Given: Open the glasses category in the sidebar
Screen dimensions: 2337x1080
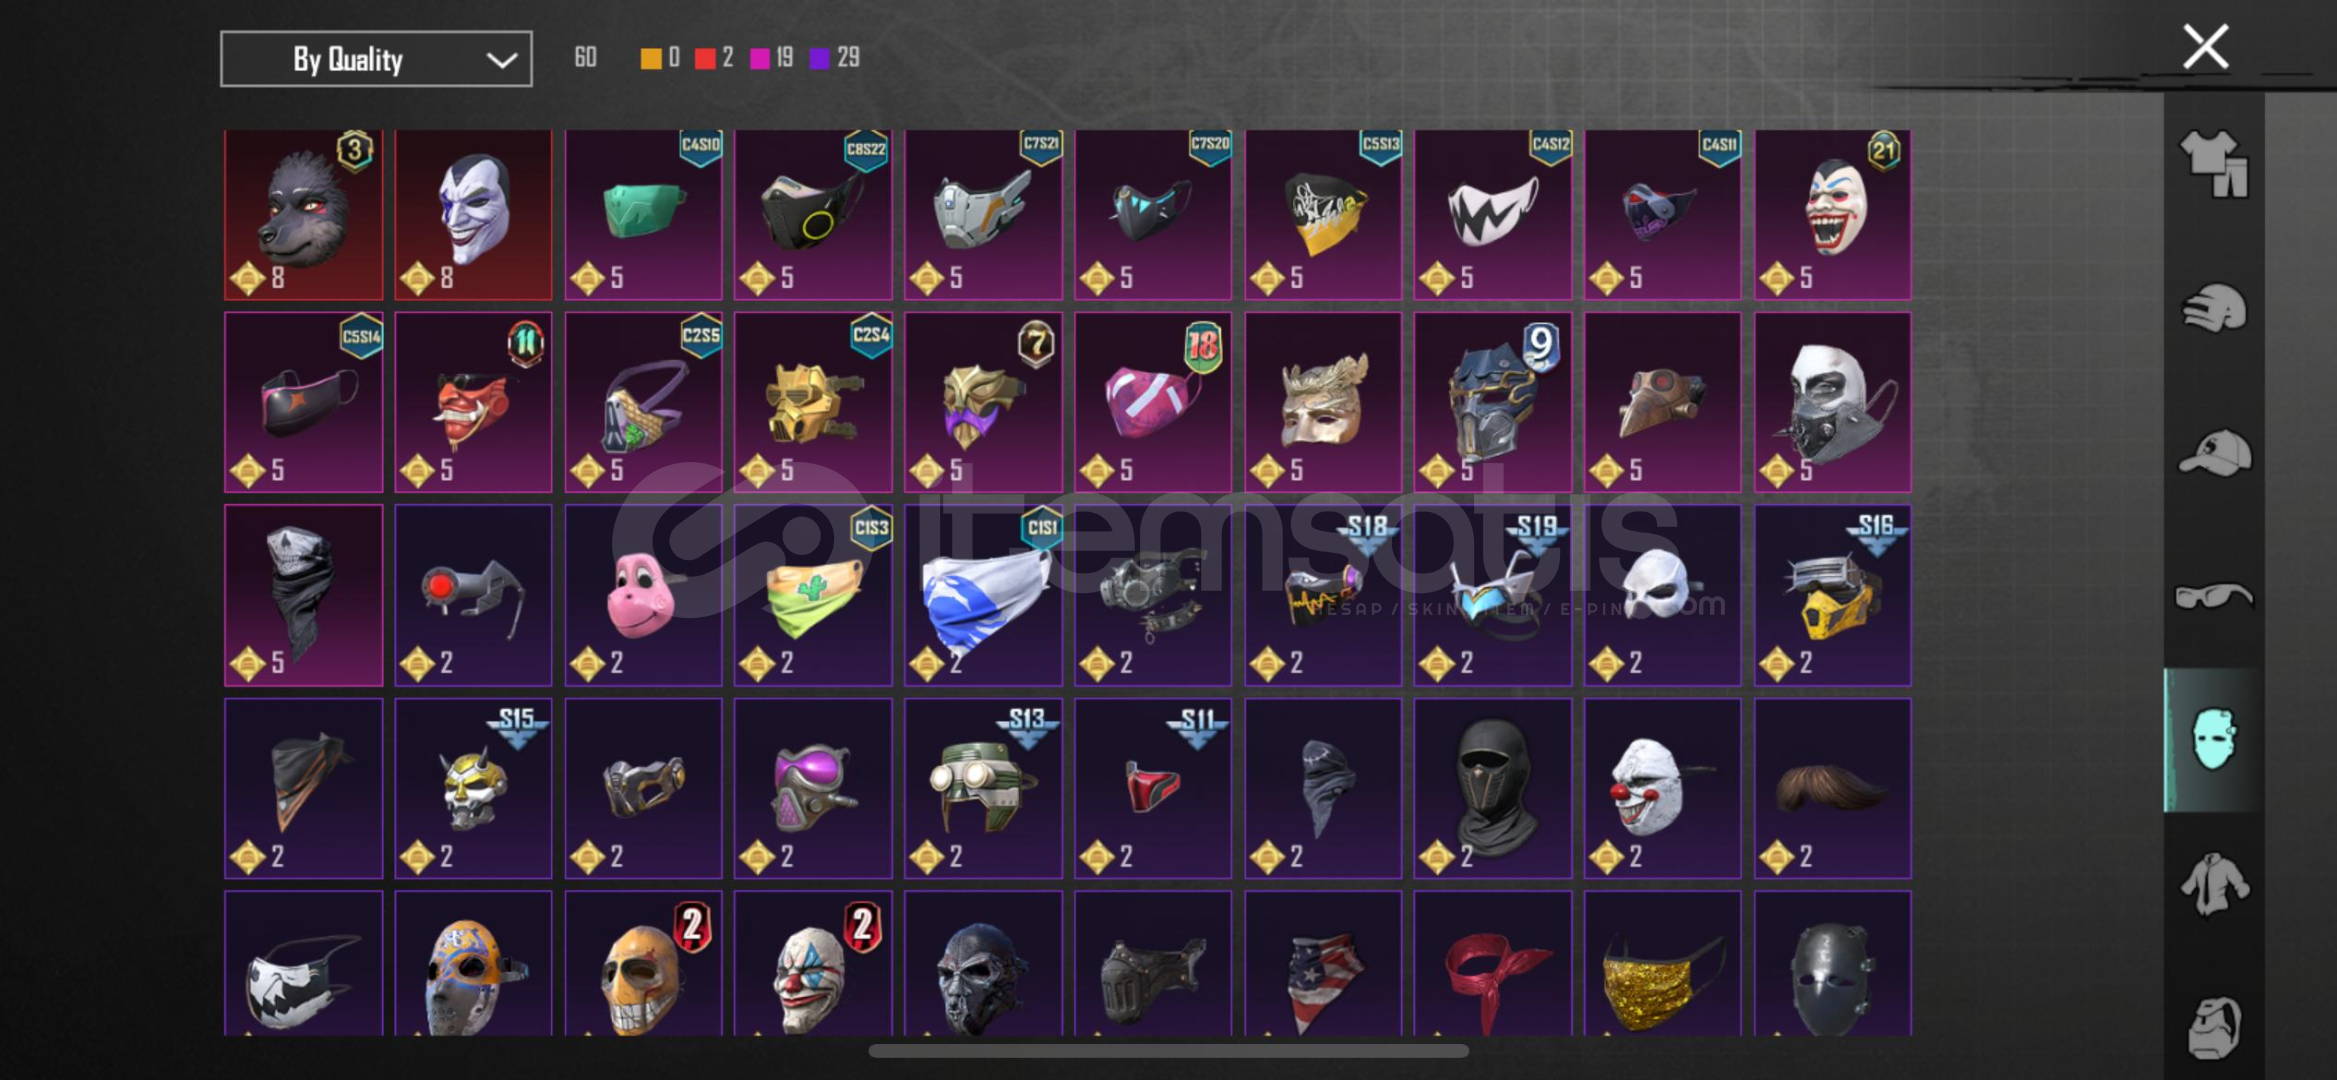Looking at the screenshot, I should pyautogui.click(x=2214, y=596).
